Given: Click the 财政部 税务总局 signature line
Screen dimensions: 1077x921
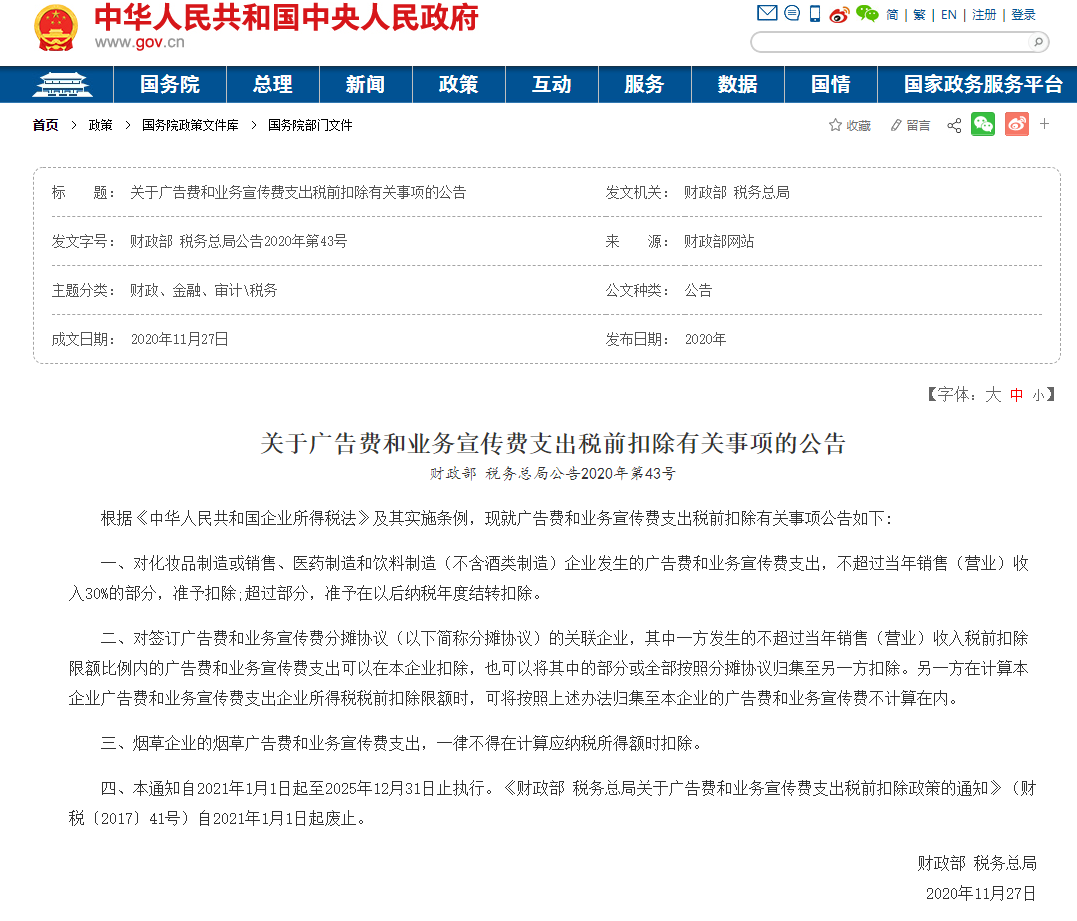Looking at the screenshot, I should (977, 863).
